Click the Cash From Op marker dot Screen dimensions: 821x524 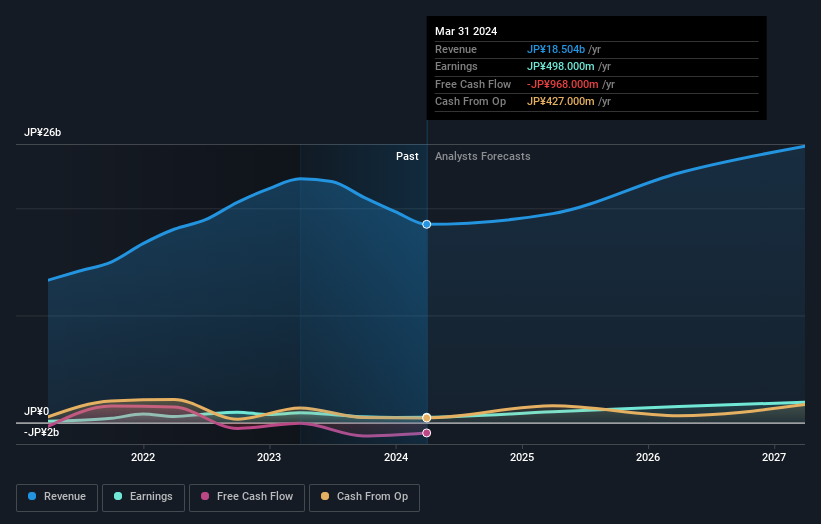(x=427, y=418)
